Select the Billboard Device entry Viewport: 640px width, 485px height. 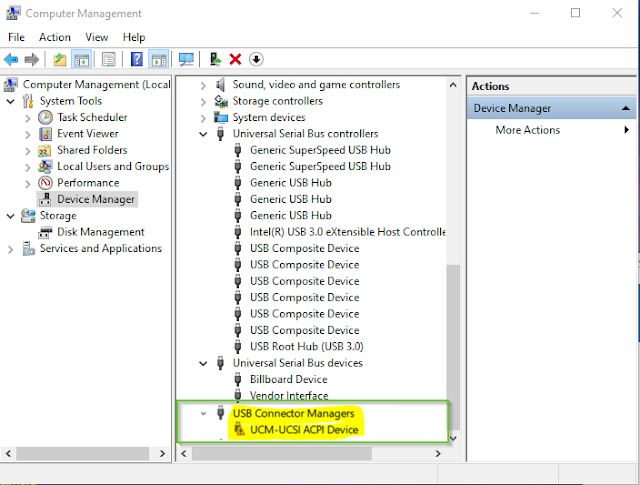coord(289,379)
